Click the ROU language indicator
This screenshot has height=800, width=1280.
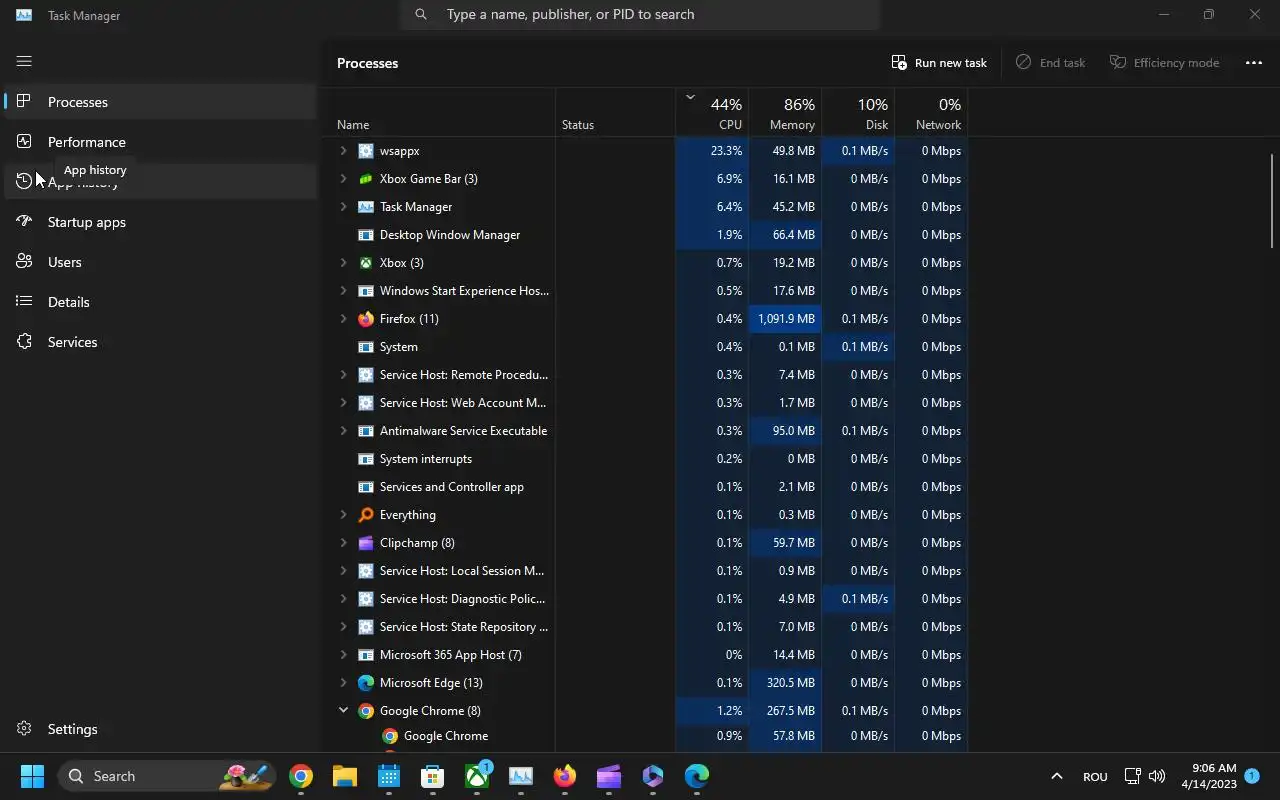[1095, 777]
